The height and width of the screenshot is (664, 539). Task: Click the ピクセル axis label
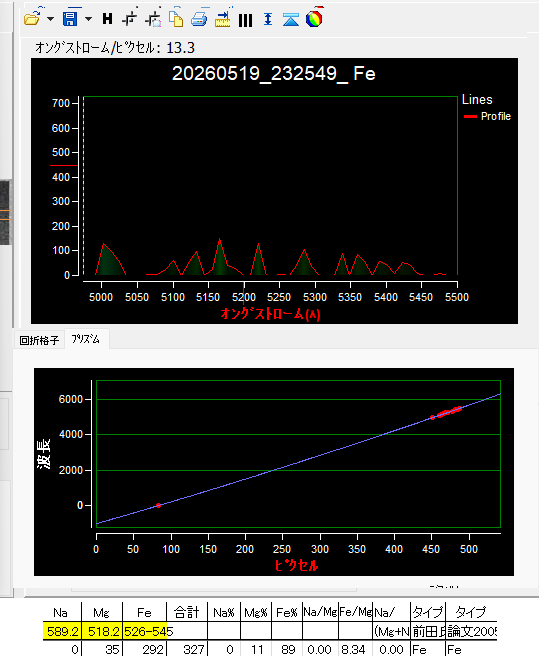[x=296, y=565]
